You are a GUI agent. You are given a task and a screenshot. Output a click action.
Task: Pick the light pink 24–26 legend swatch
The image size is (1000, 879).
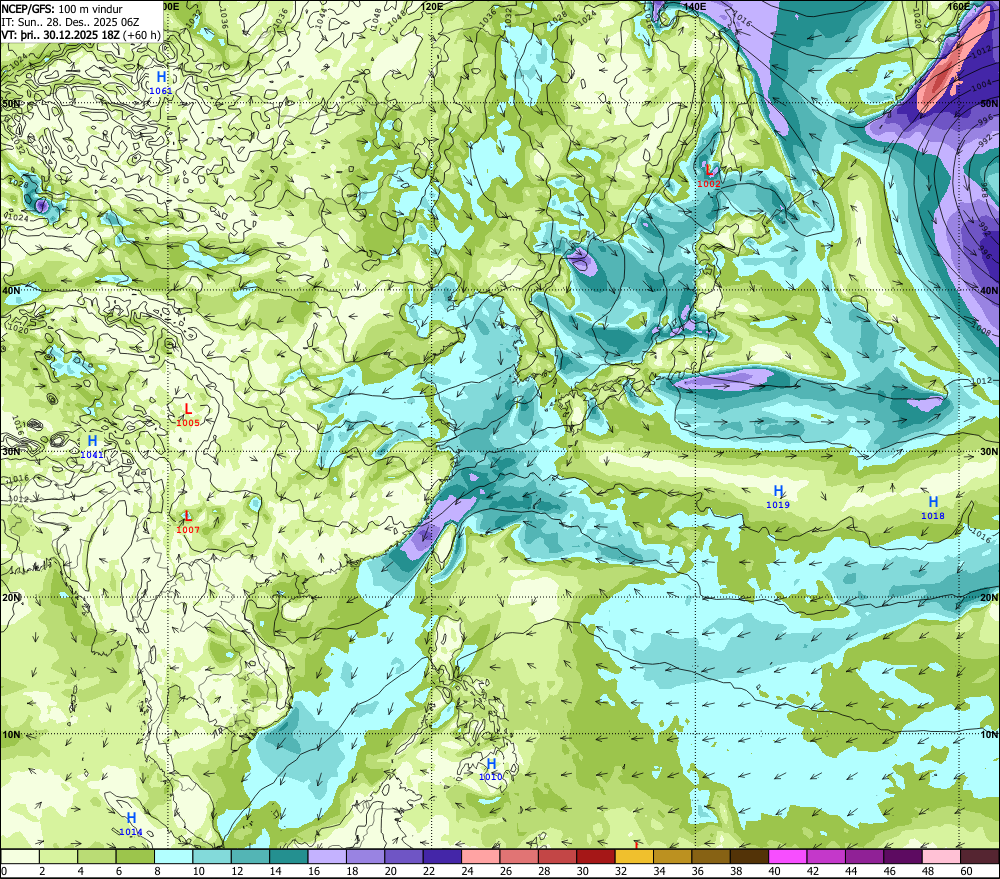click(481, 856)
